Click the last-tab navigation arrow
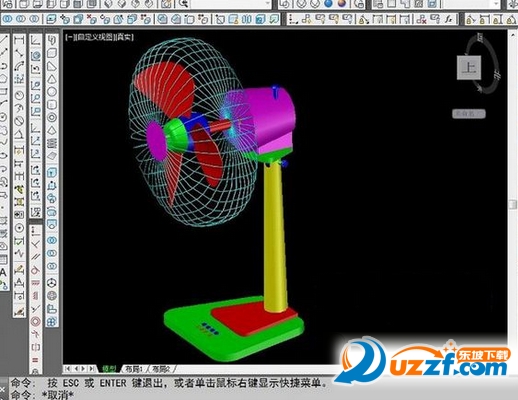Viewport: 518px width, 400px height. (91, 369)
